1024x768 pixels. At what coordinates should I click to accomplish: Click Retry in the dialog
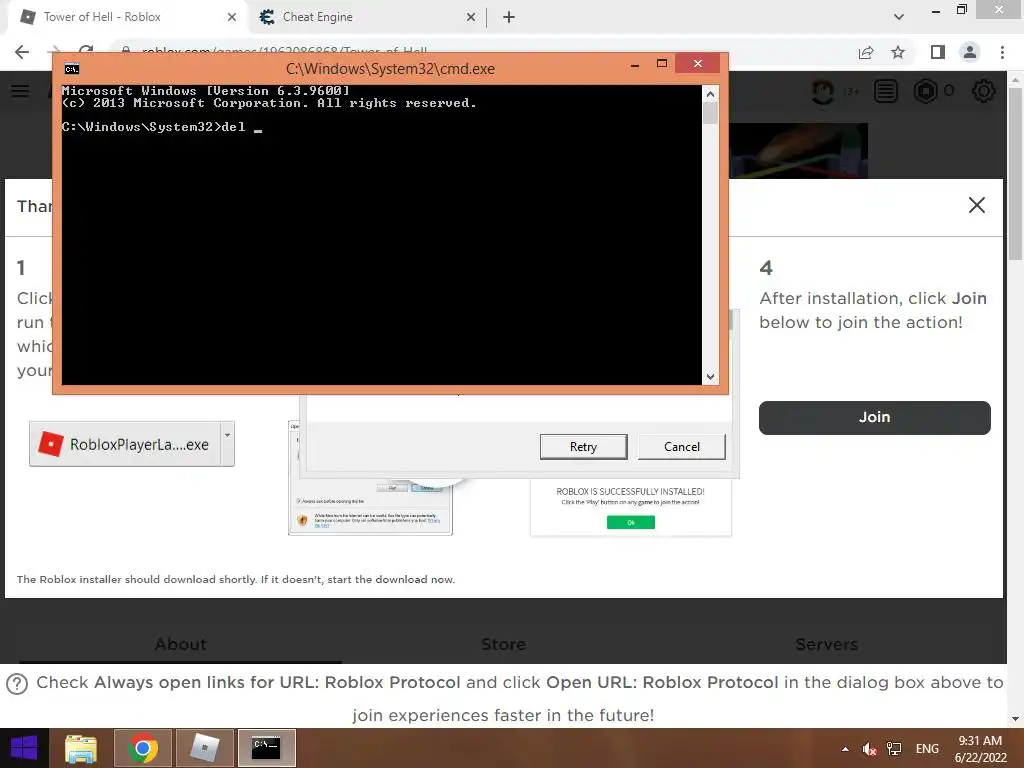coord(583,447)
